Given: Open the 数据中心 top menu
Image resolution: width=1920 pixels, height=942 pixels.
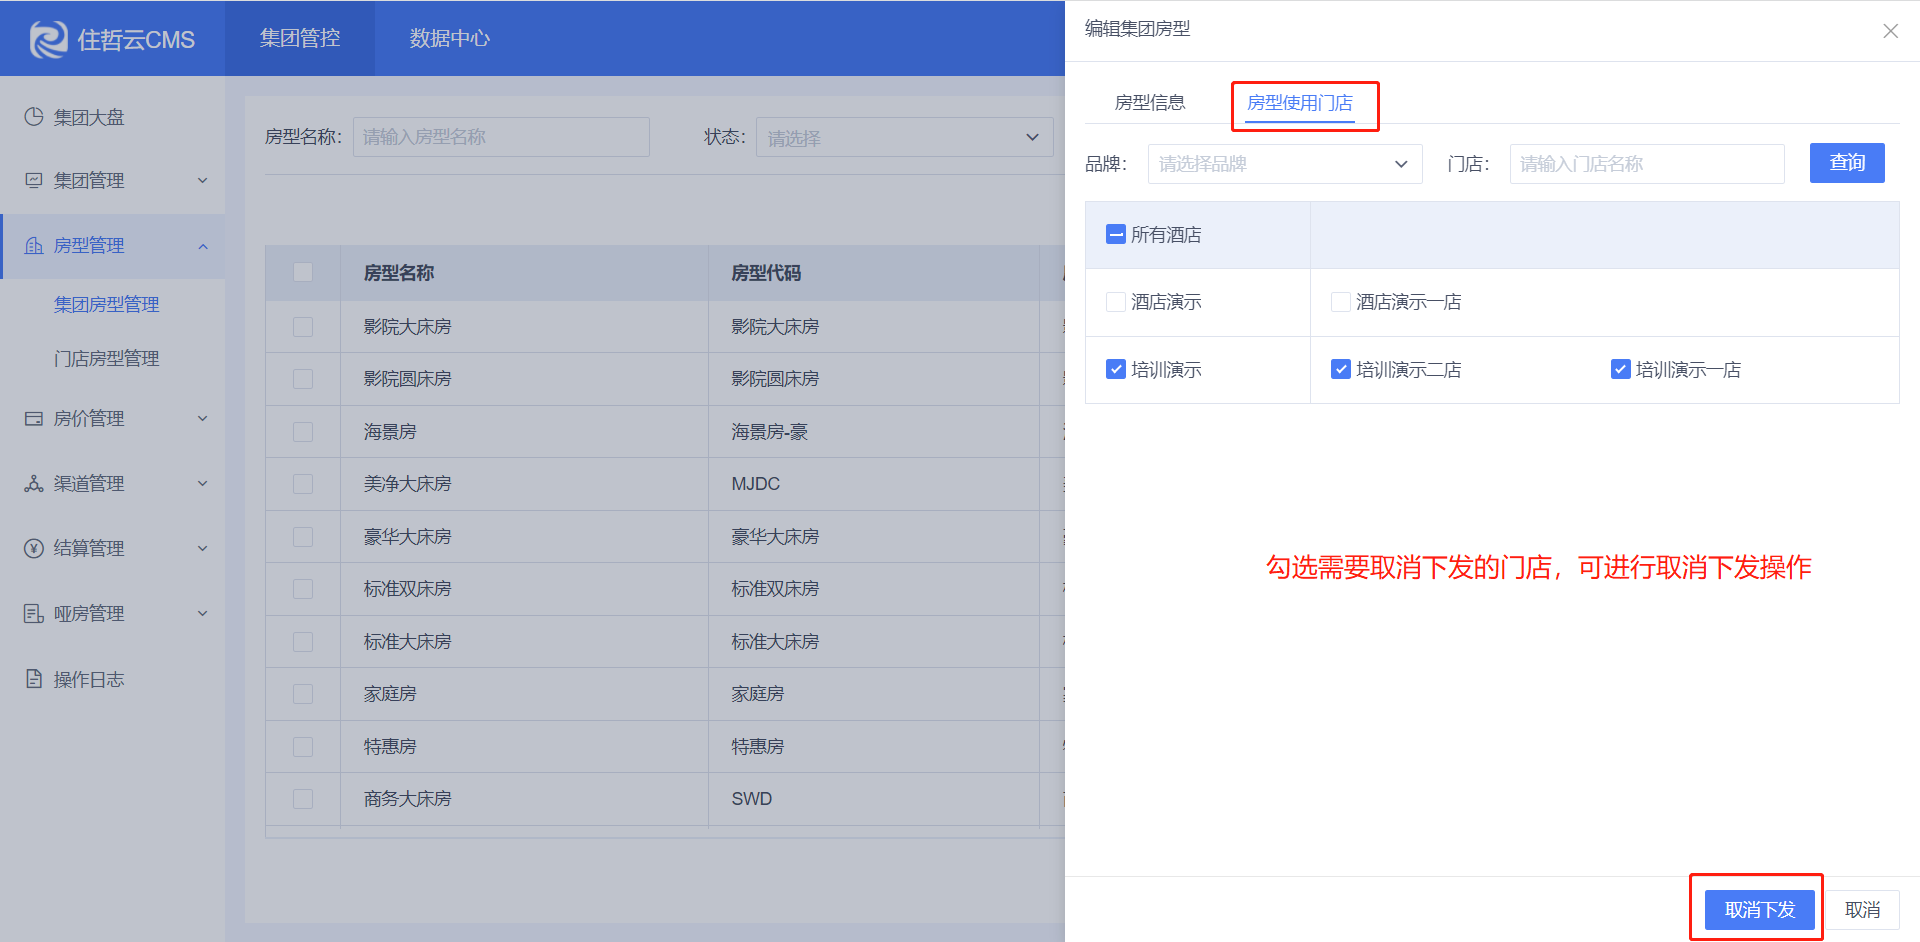Looking at the screenshot, I should coord(449,38).
